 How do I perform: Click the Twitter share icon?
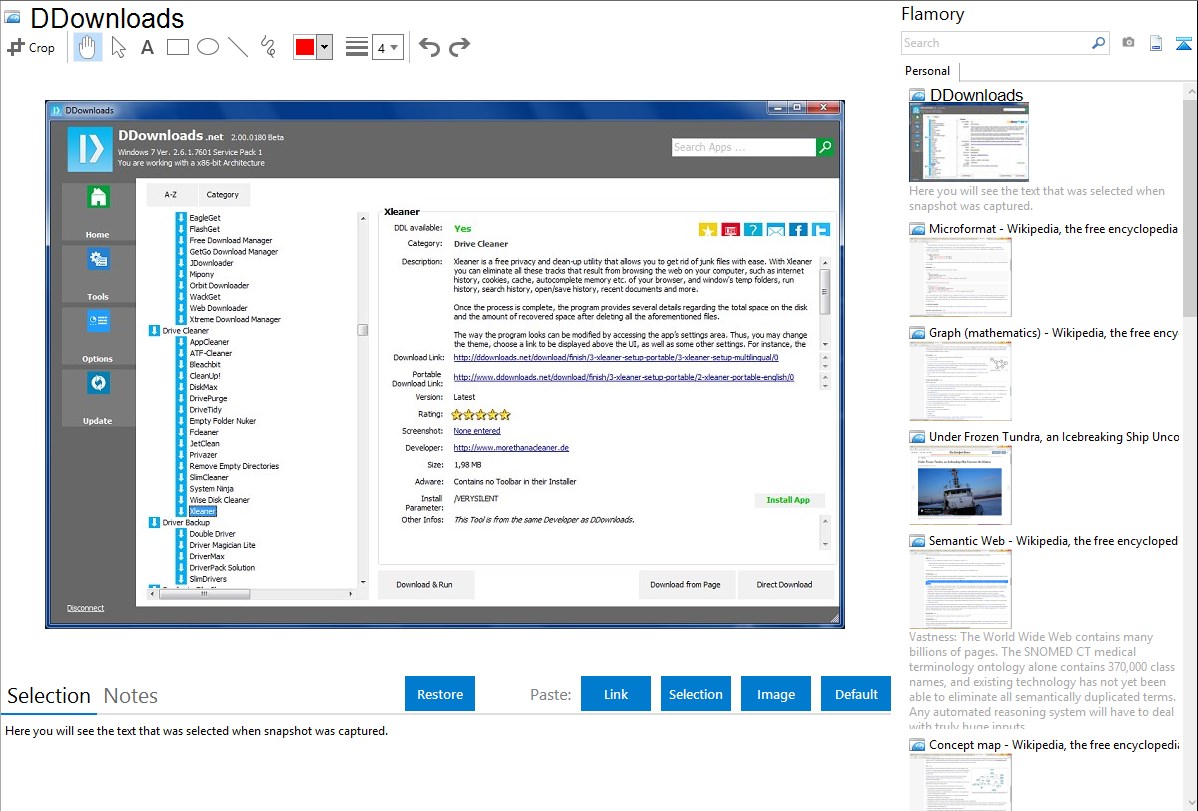click(x=821, y=230)
